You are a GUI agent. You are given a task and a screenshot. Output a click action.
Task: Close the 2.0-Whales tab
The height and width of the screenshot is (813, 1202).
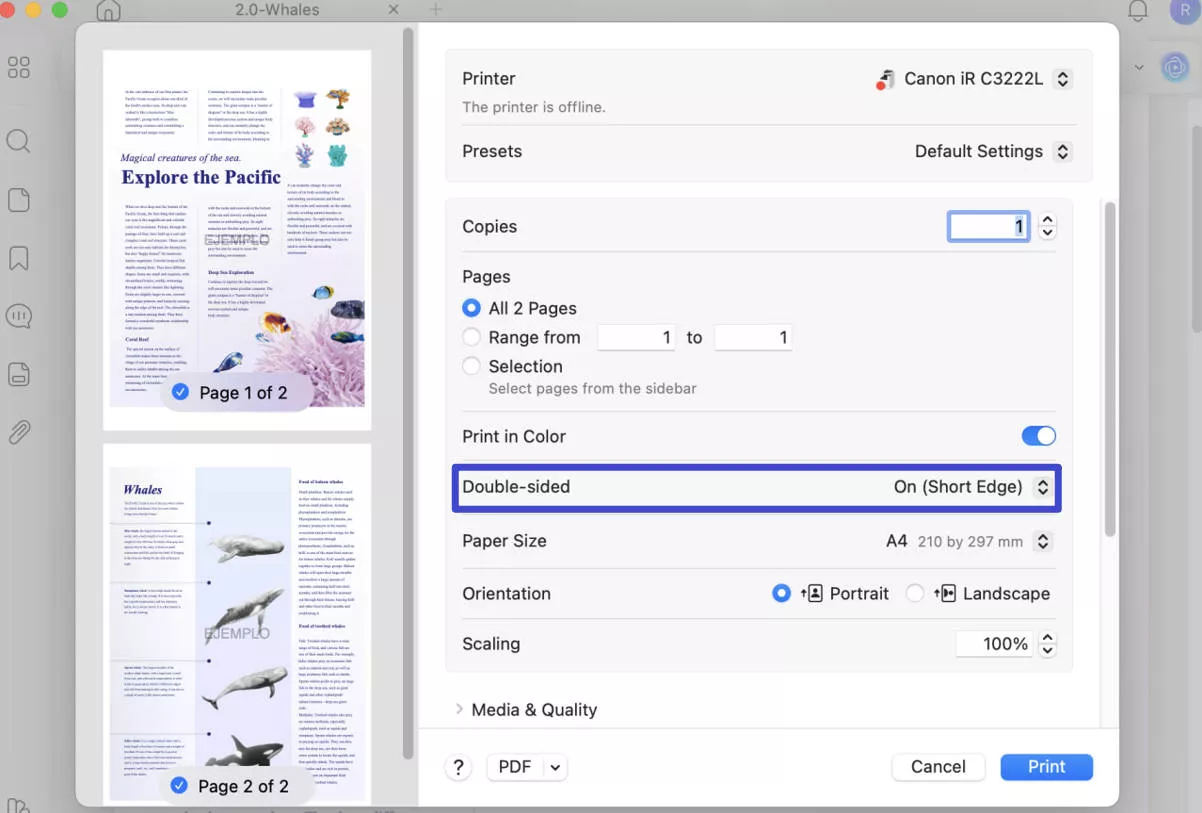point(393,10)
